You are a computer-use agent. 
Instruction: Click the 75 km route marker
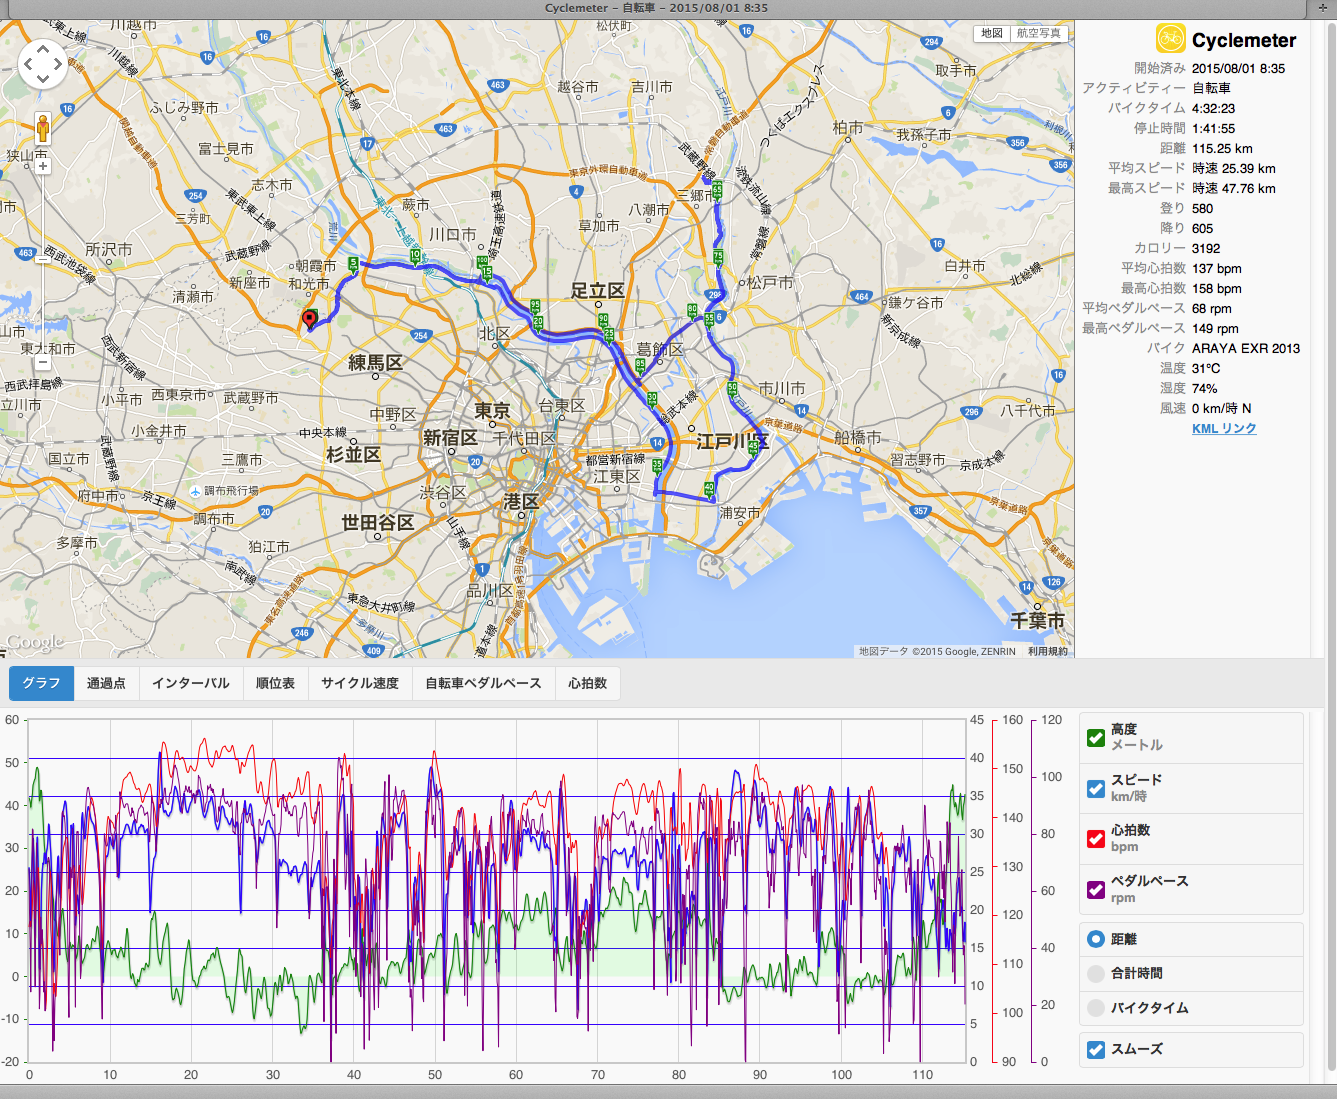tap(718, 256)
